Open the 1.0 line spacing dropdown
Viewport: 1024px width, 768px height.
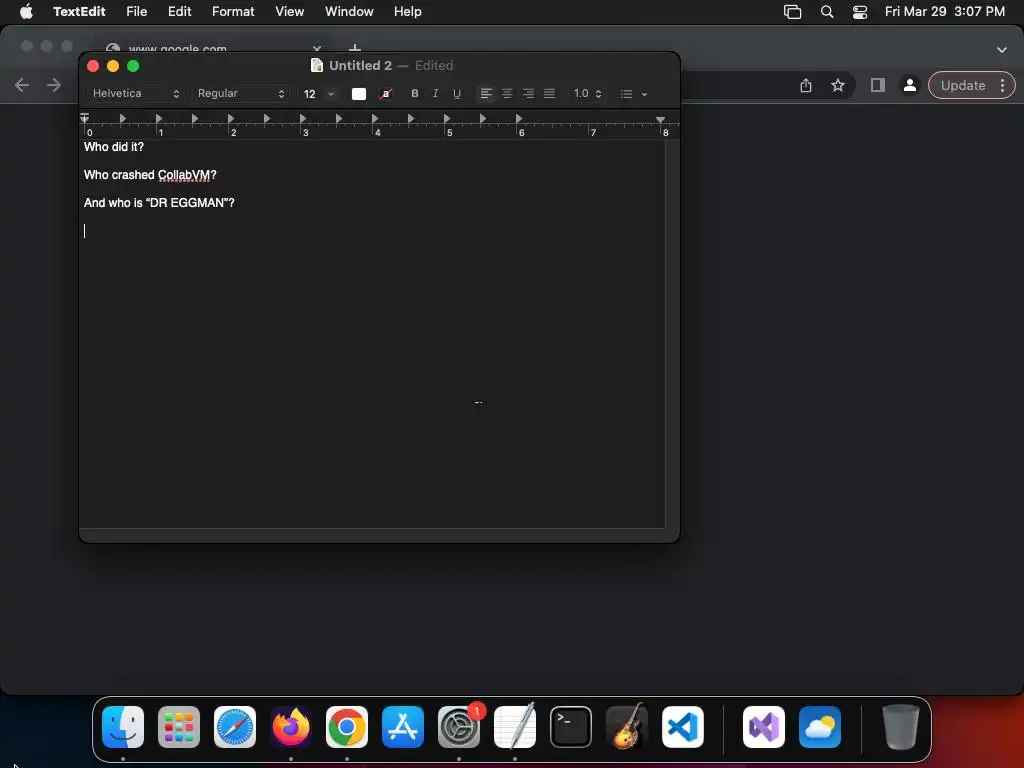(x=586, y=93)
